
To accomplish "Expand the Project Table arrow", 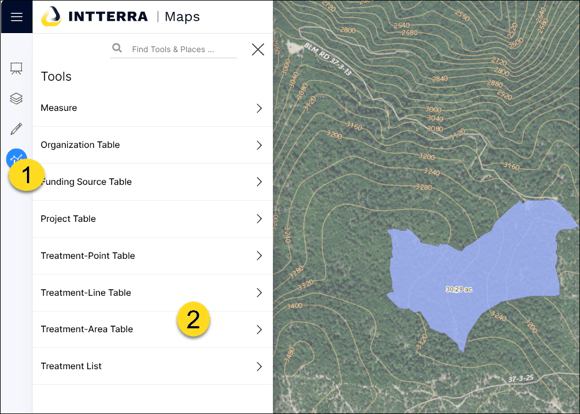I will tap(259, 219).
